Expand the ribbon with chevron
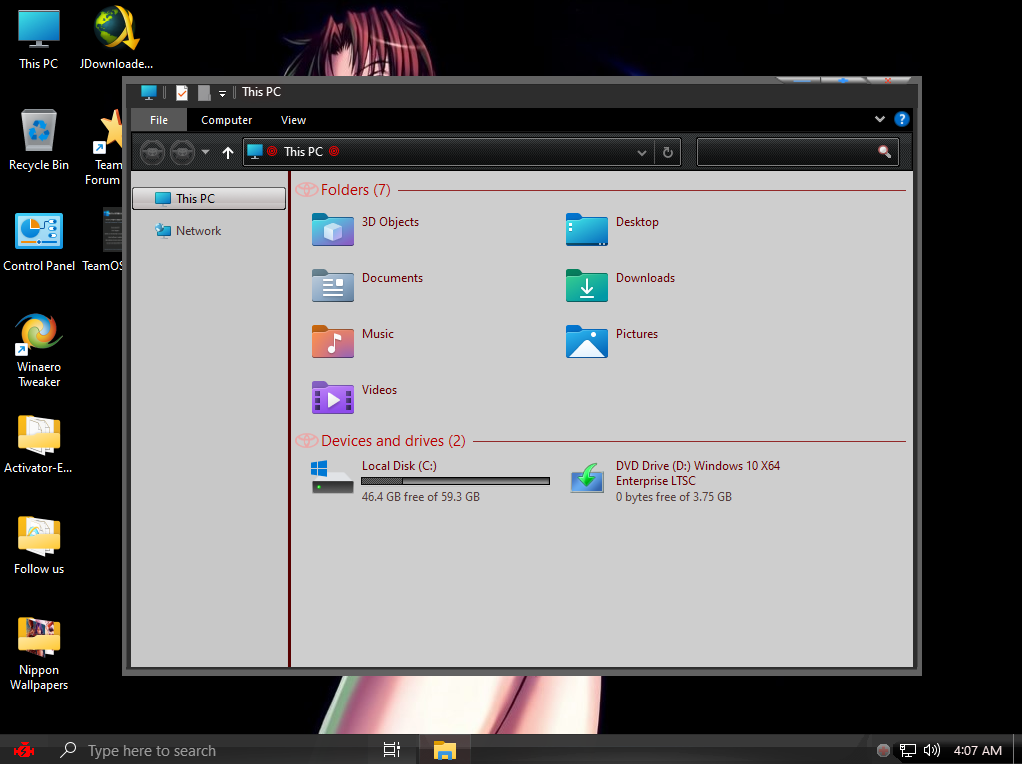The width and height of the screenshot is (1022, 764). 880,119
